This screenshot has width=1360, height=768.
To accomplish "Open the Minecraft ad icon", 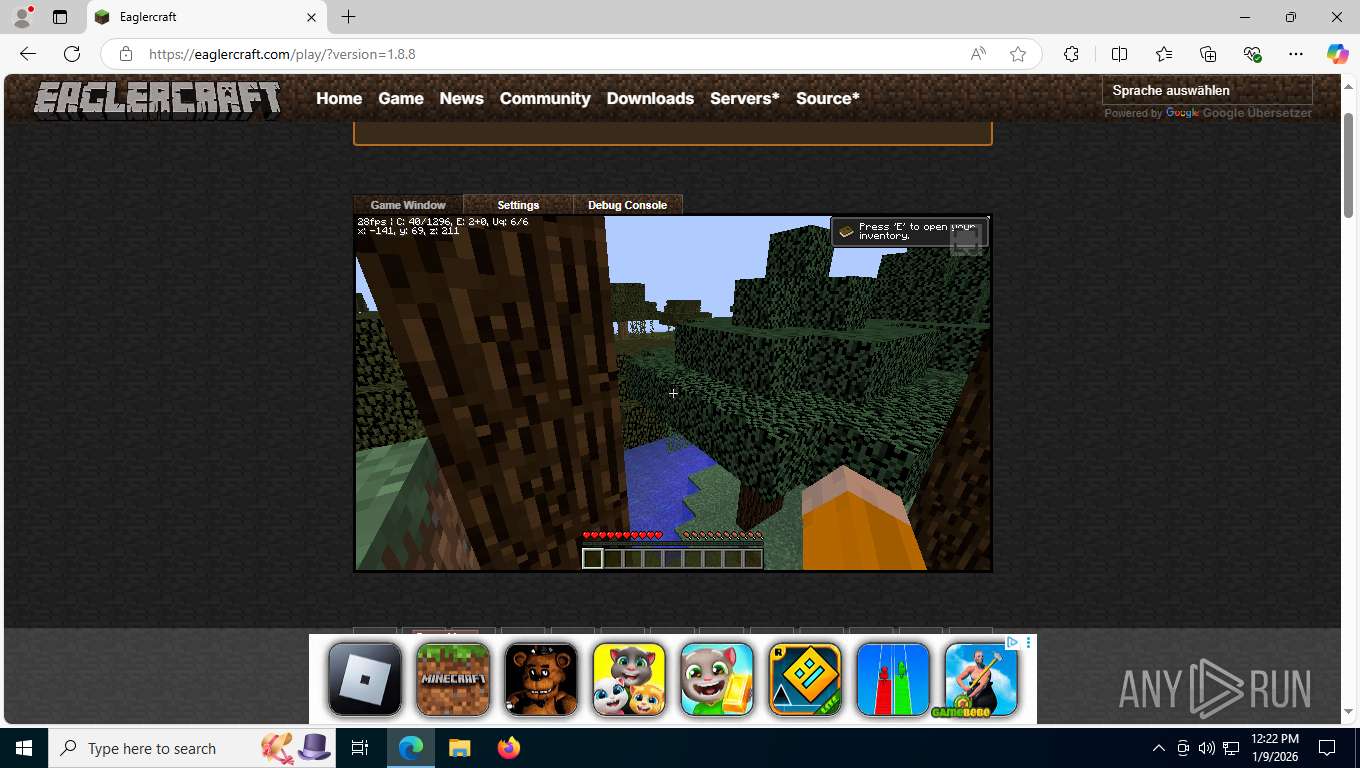I will [x=453, y=679].
